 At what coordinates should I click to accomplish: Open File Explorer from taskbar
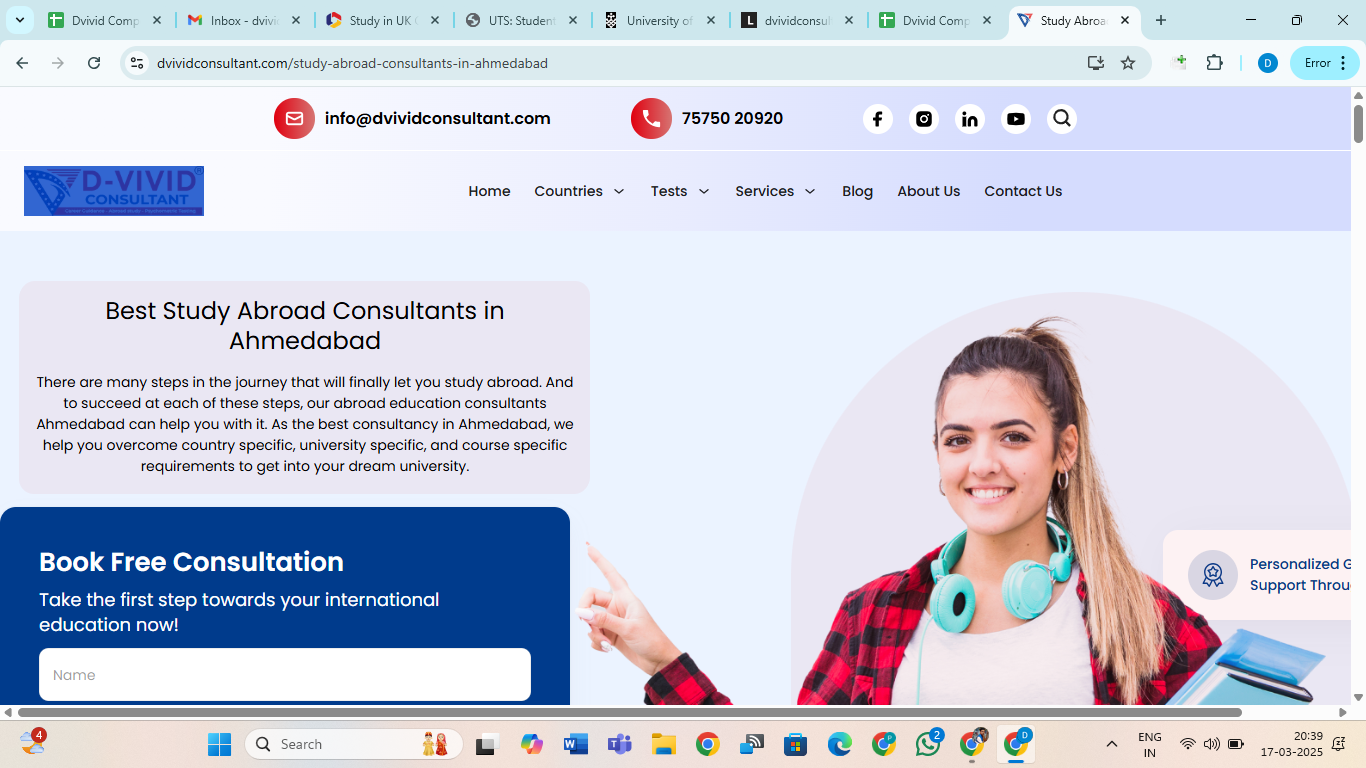(x=663, y=744)
